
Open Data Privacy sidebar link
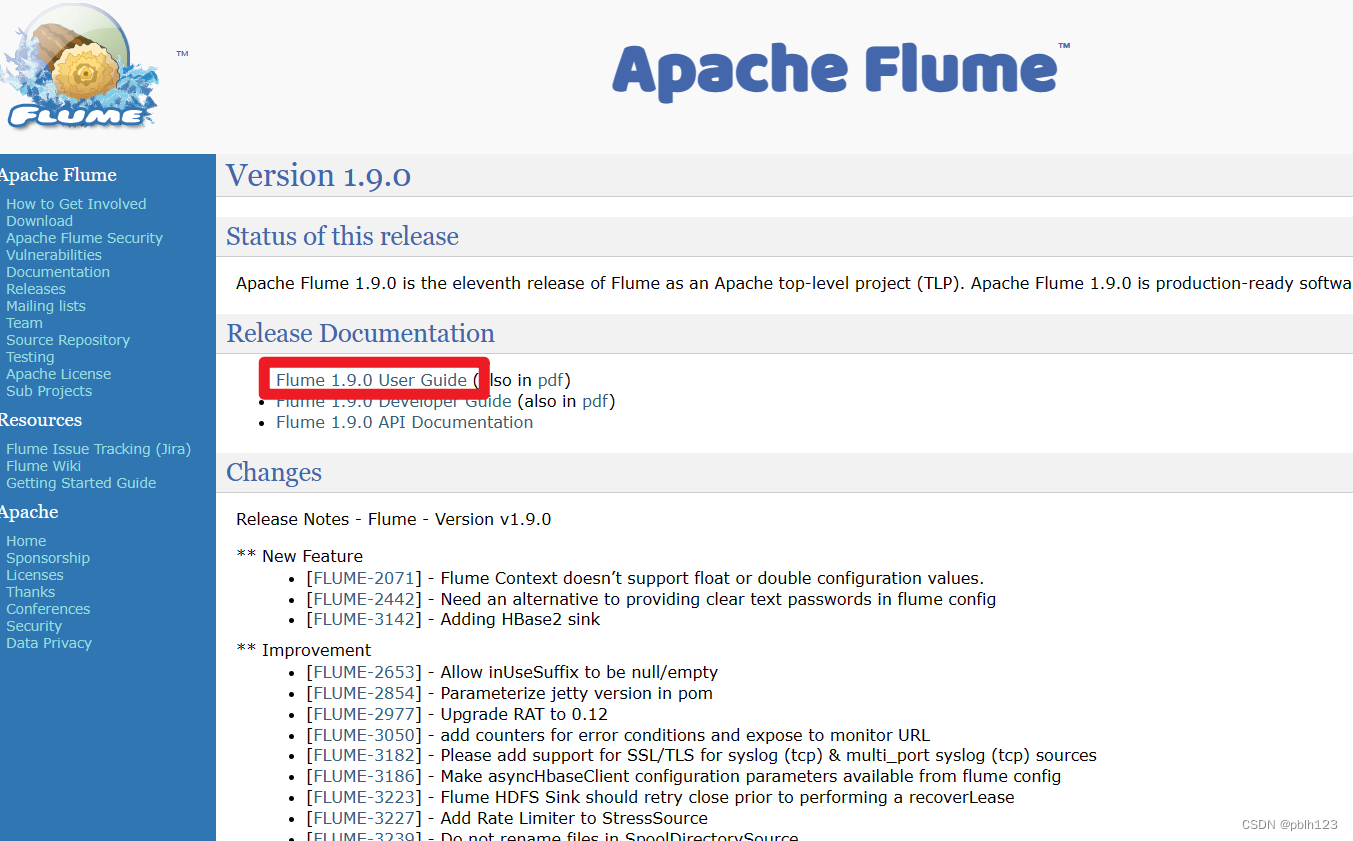[x=49, y=643]
